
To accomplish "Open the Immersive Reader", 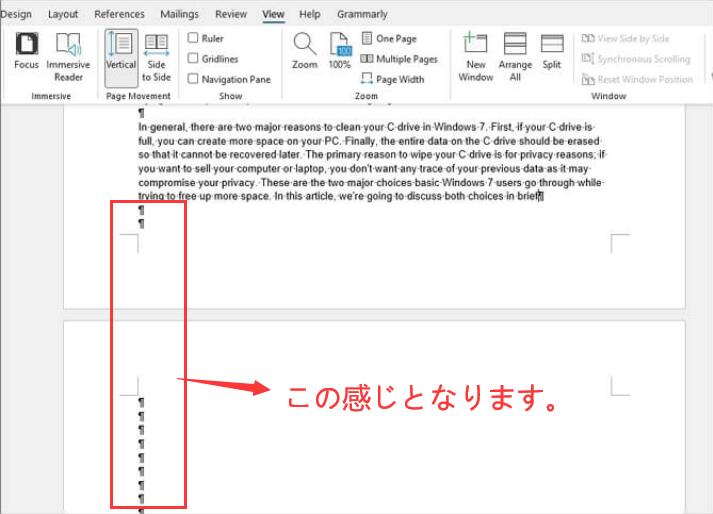I will [x=68, y=57].
